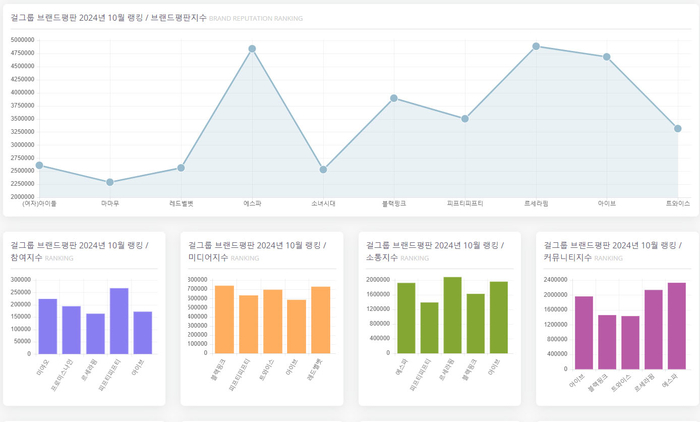Click the BRAND REPUTATION RANKING subtitle text

click(256, 19)
